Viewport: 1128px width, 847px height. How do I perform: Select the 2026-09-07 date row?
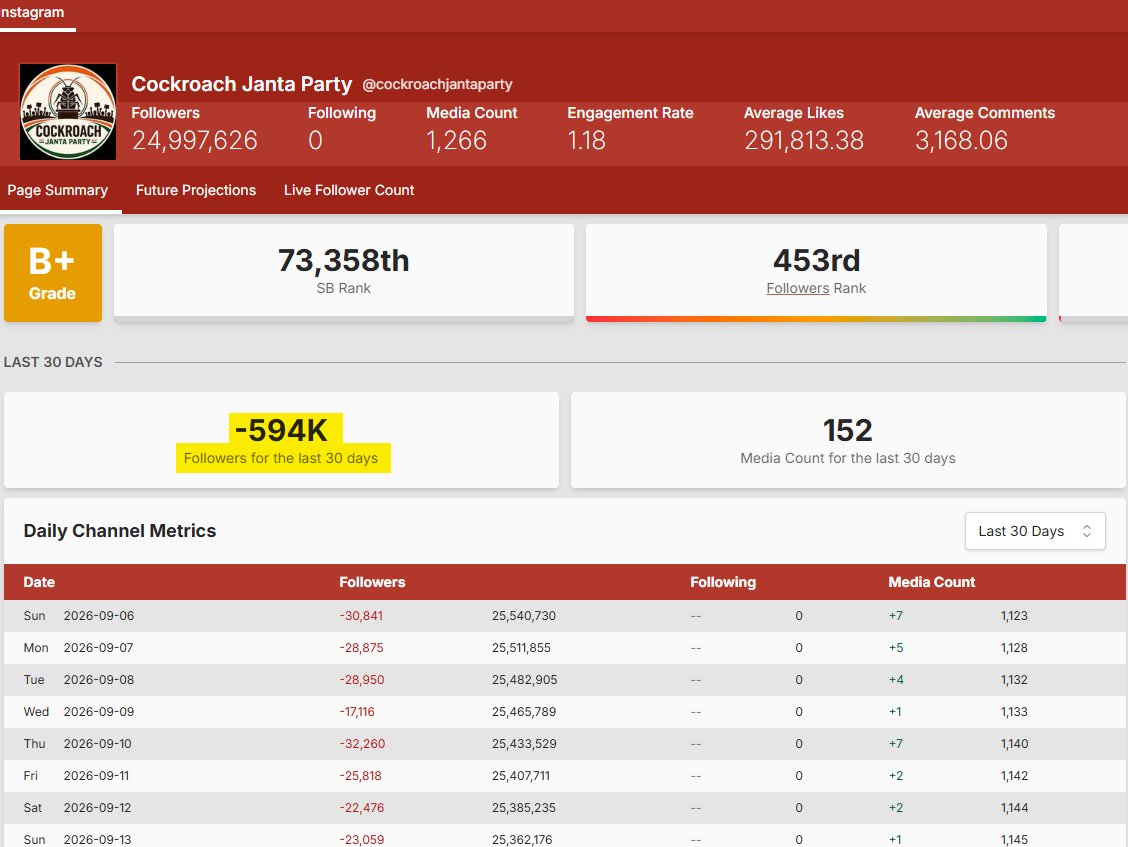click(565, 648)
